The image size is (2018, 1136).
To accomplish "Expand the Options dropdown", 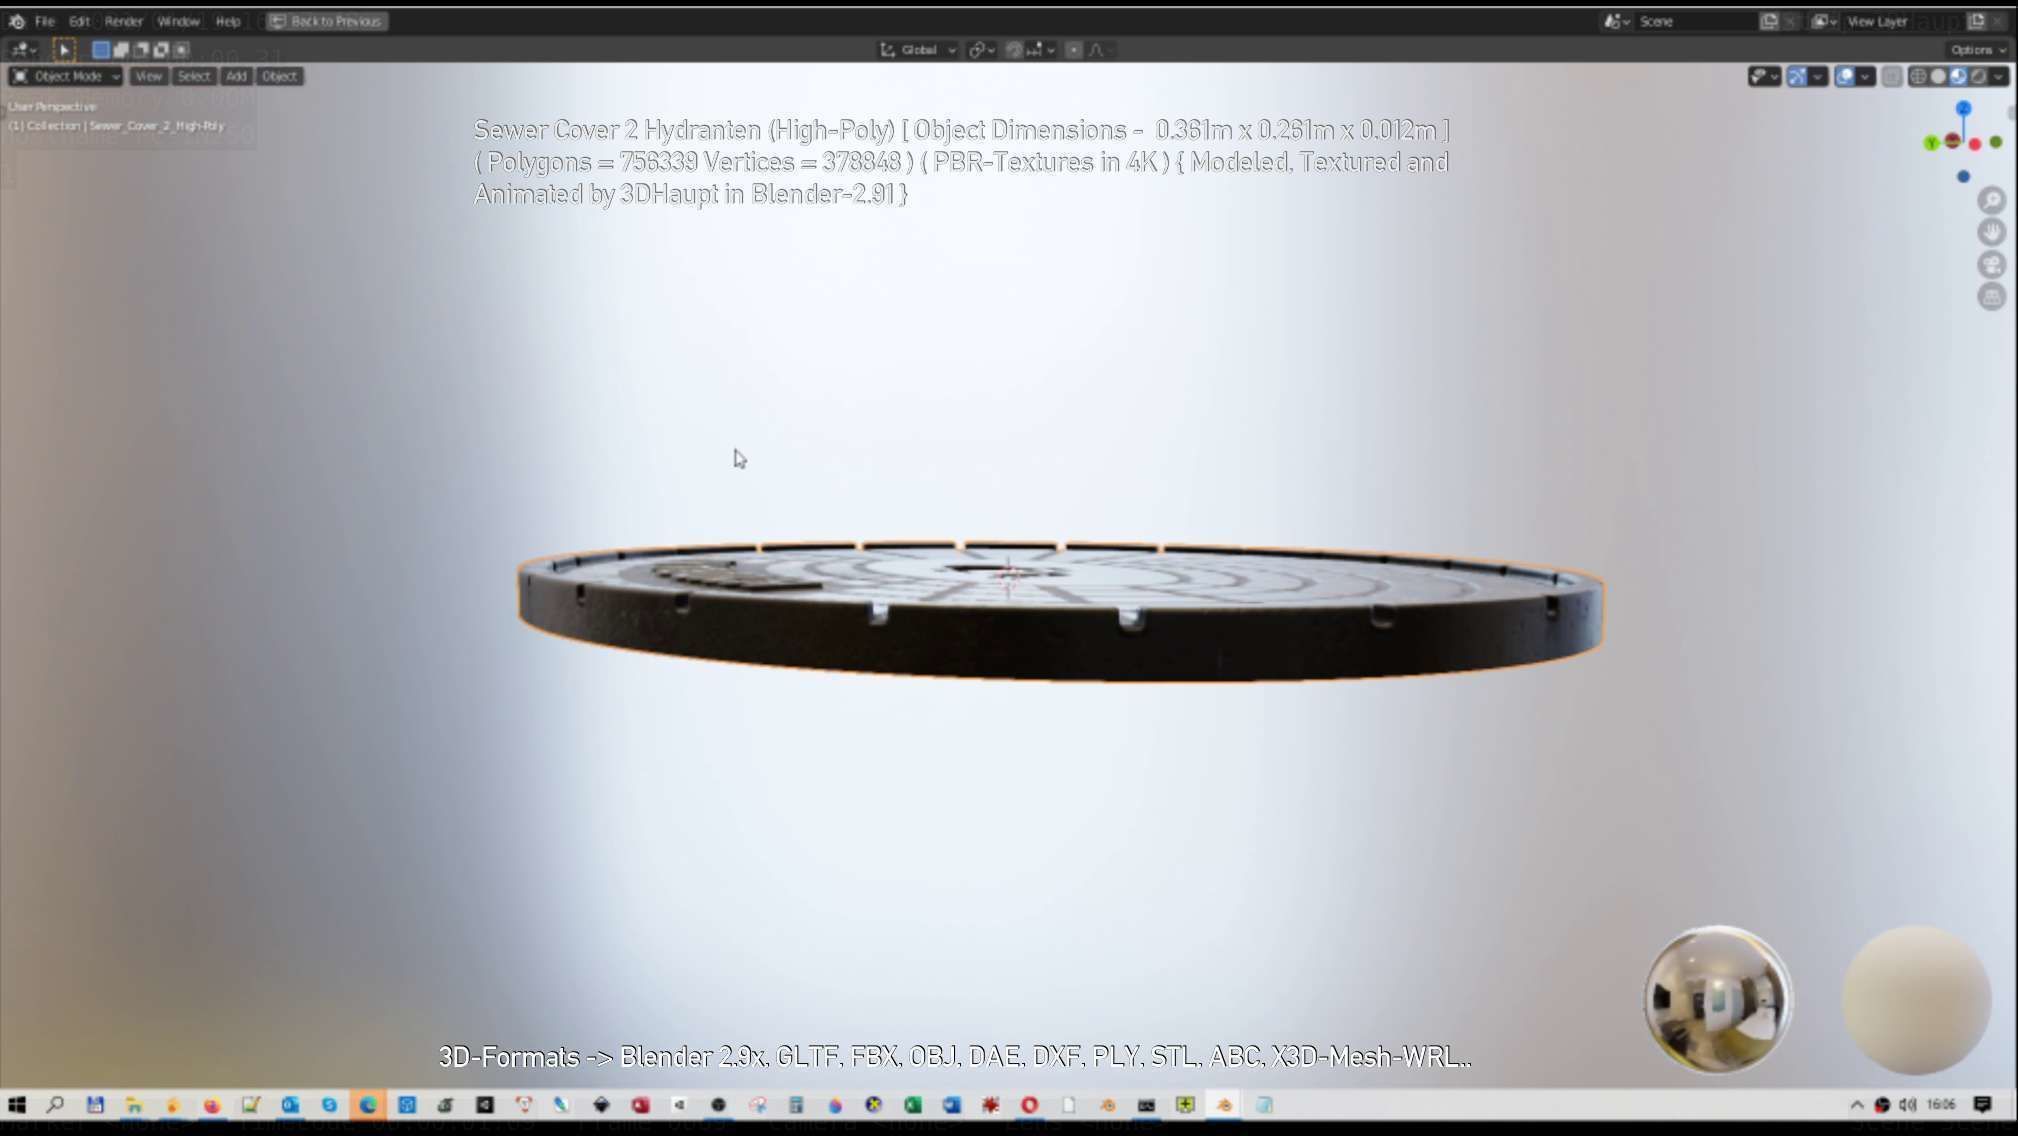I will tap(1976, 50).
